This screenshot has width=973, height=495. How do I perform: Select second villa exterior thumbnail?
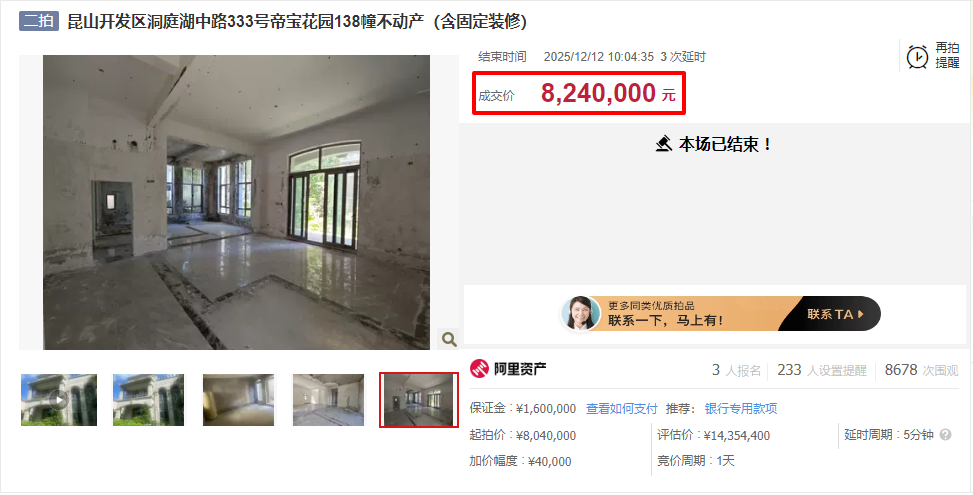click(148, 399)
